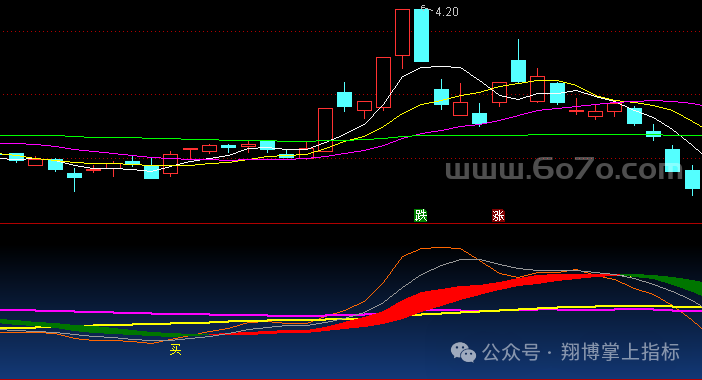The height and width of the screenshot is (380, 702).
Task: Select the tall red hollow candle beside the peak
Action: point(402,33)
